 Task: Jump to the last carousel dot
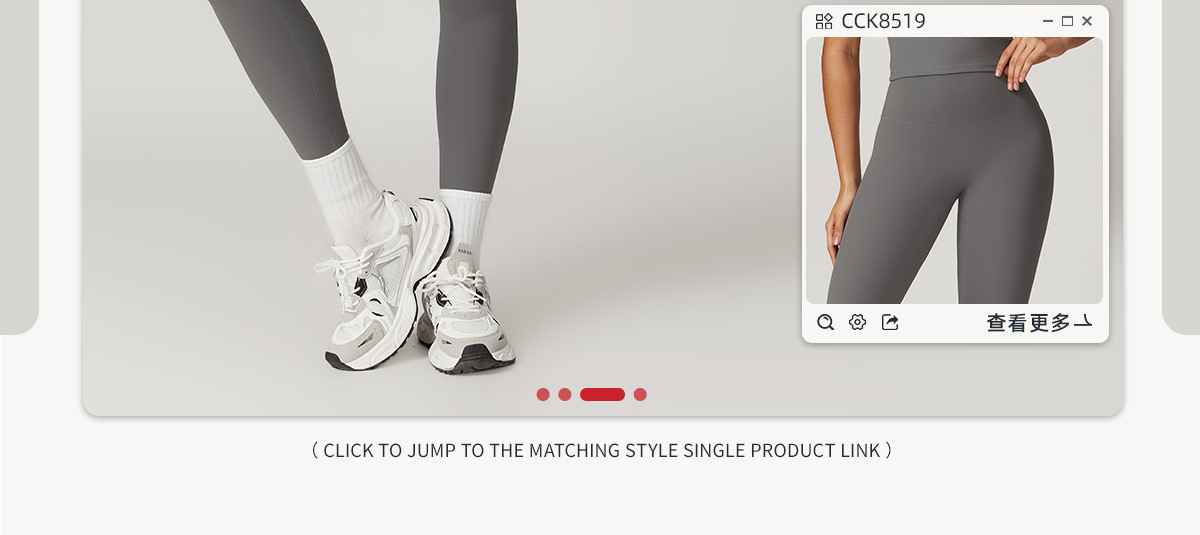click(x=640, y=394)
